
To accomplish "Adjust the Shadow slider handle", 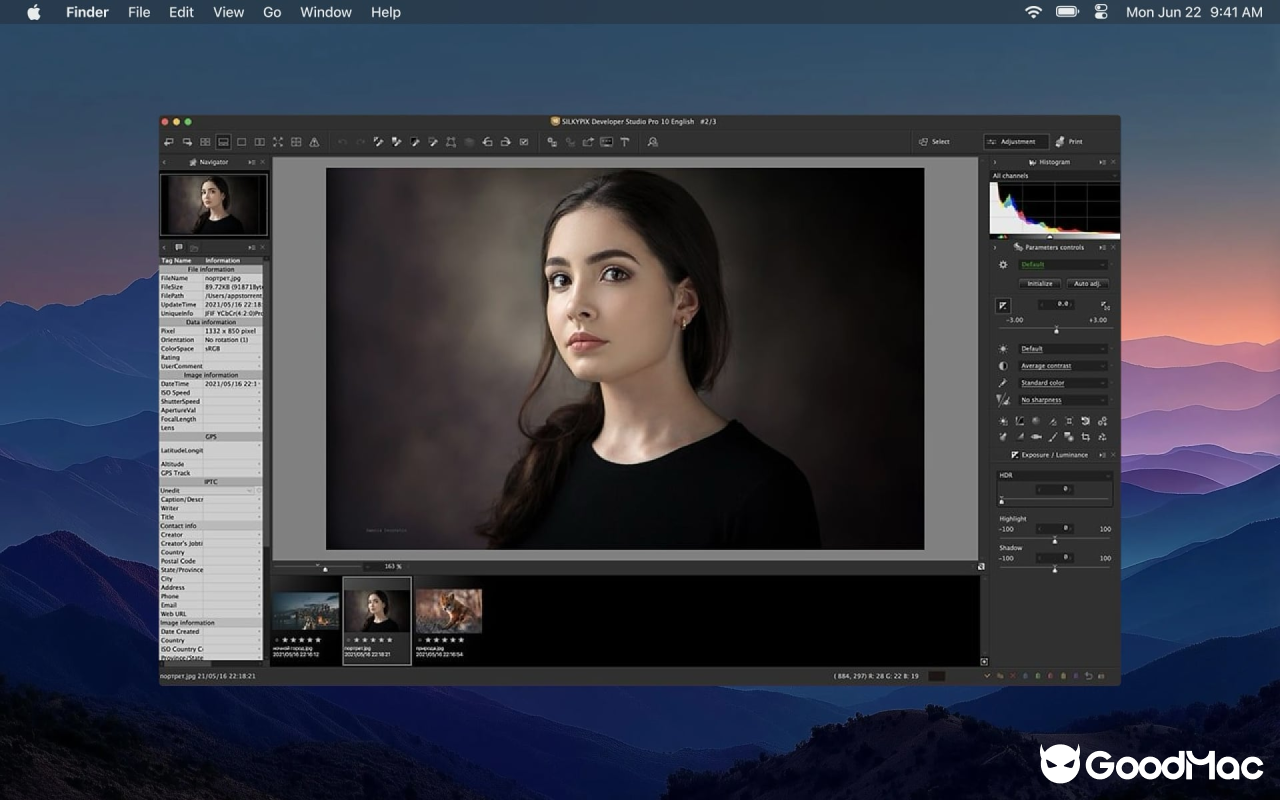I will [x=1054, y=569].
